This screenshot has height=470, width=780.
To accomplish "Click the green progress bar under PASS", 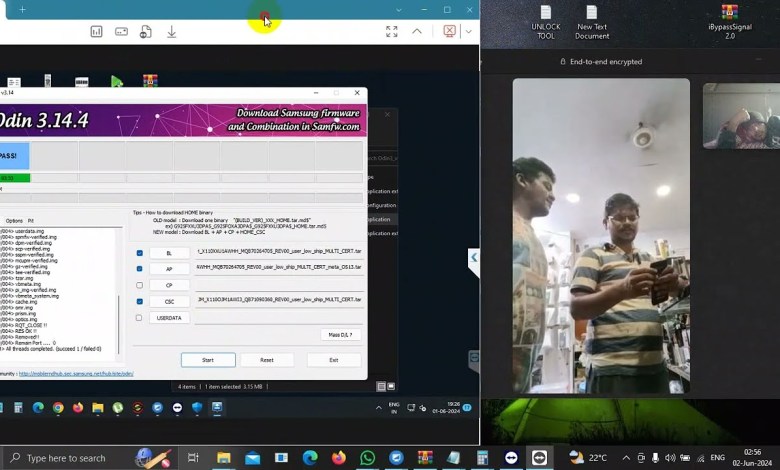I will point(15,178).
